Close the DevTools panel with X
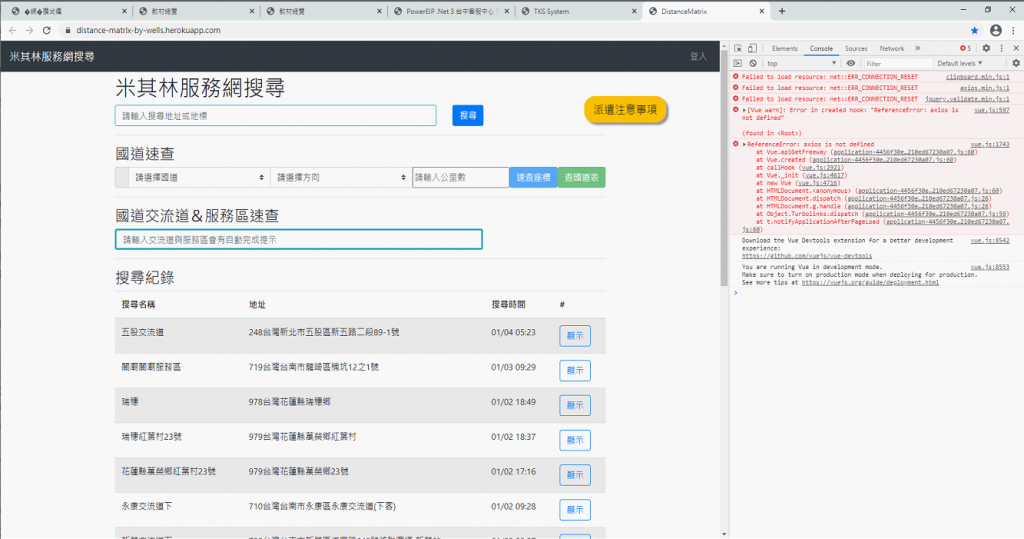Viewport: 1024px width, 539px height. click(x=1016, y=48)
